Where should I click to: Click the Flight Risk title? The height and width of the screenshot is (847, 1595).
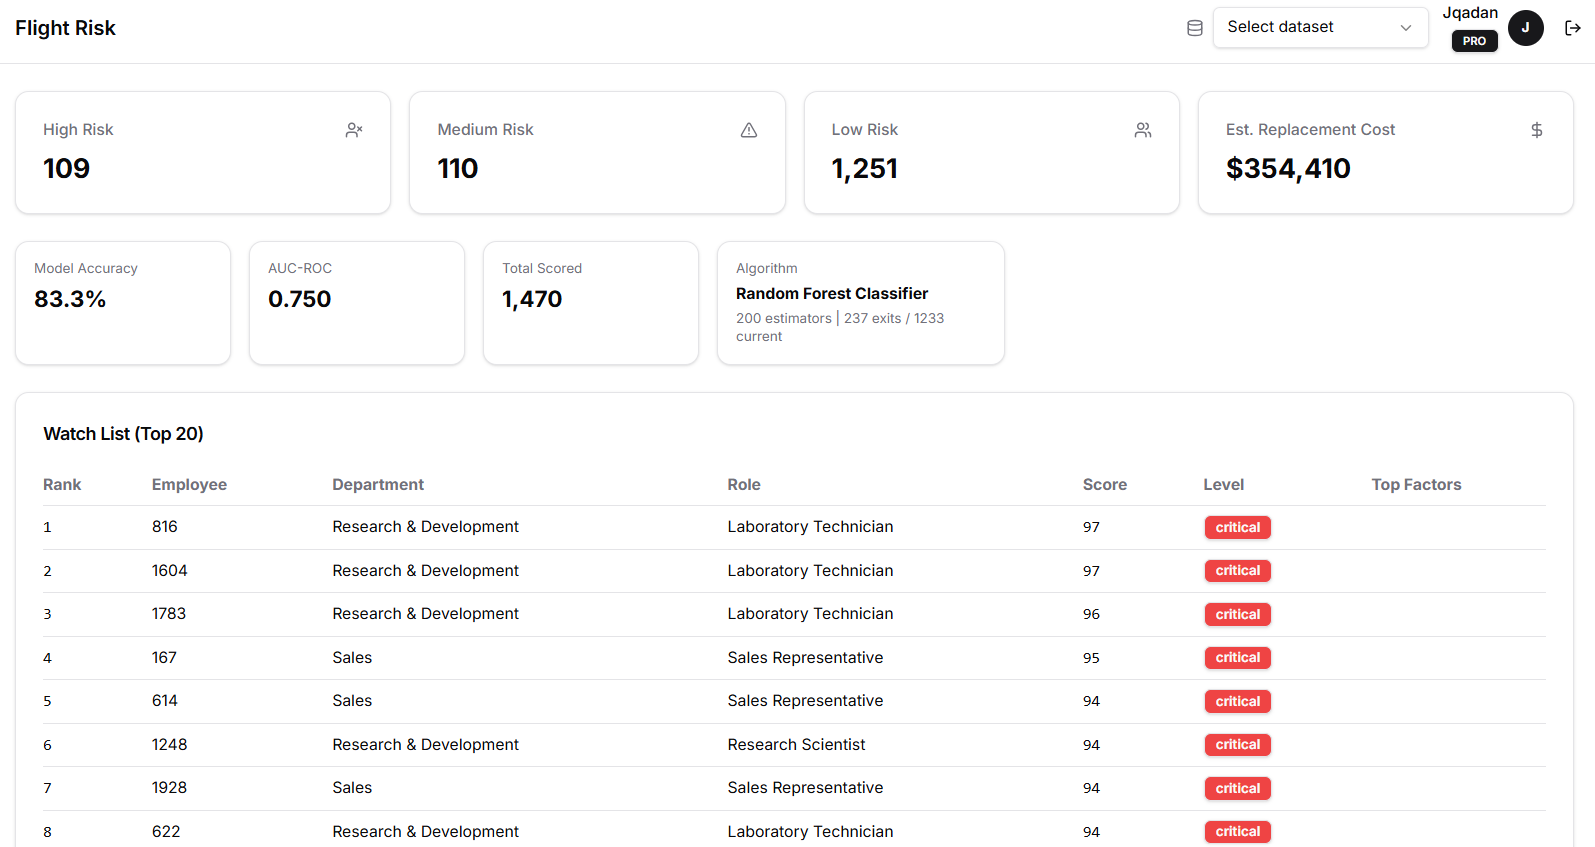coord(65,28)
